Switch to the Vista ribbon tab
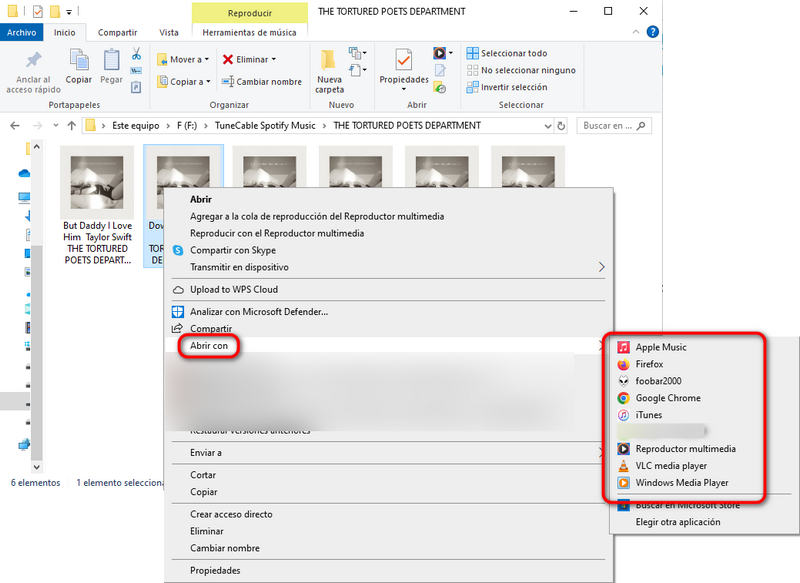Image resolution: width=800 pixels, height=583 pixels. [169, 33]
